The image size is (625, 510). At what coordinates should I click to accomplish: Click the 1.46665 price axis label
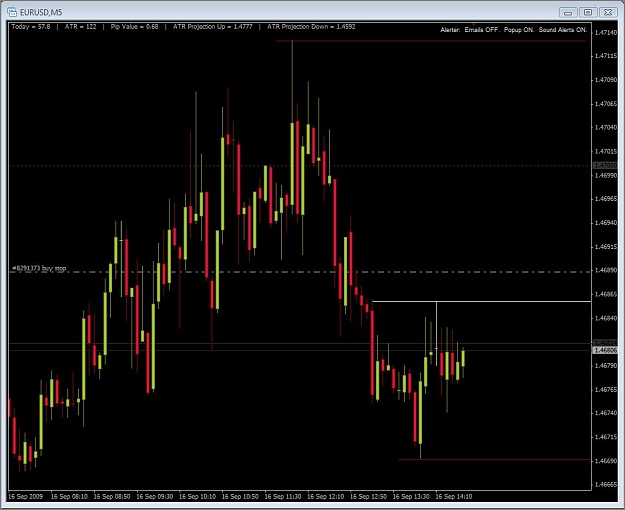tap(605, 484)
